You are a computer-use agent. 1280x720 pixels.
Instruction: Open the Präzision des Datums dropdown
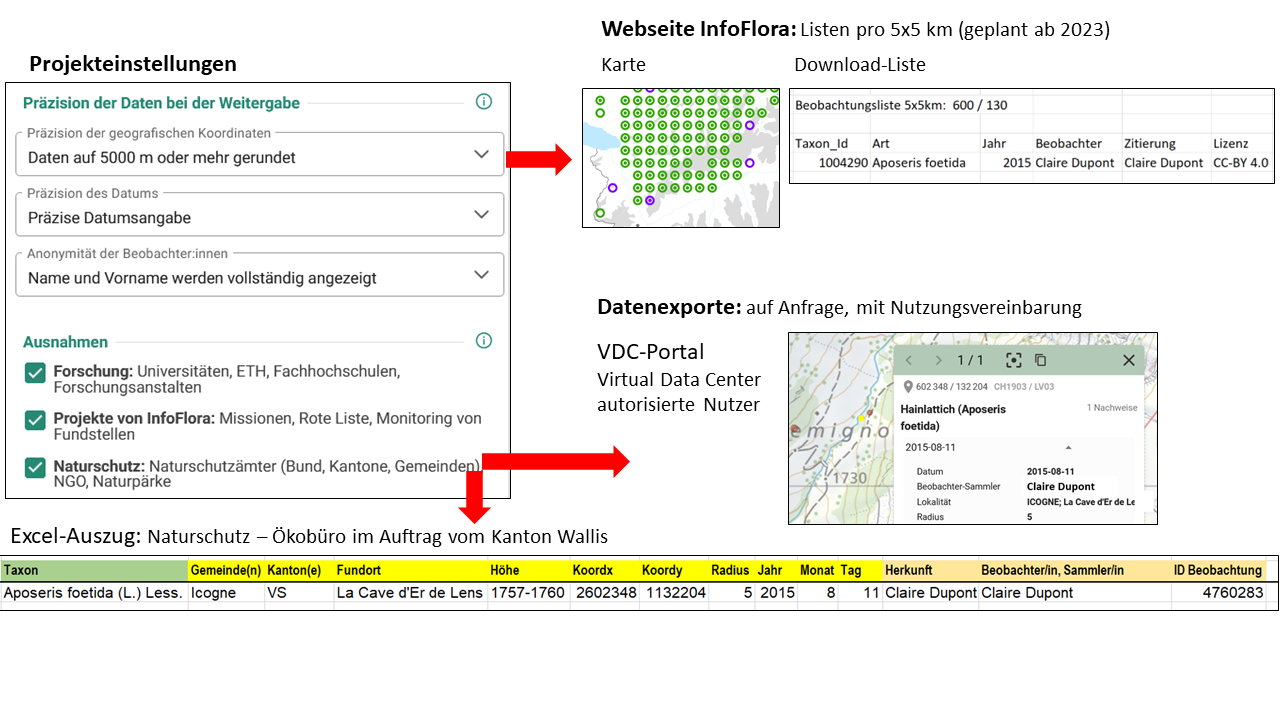(260, 215)
